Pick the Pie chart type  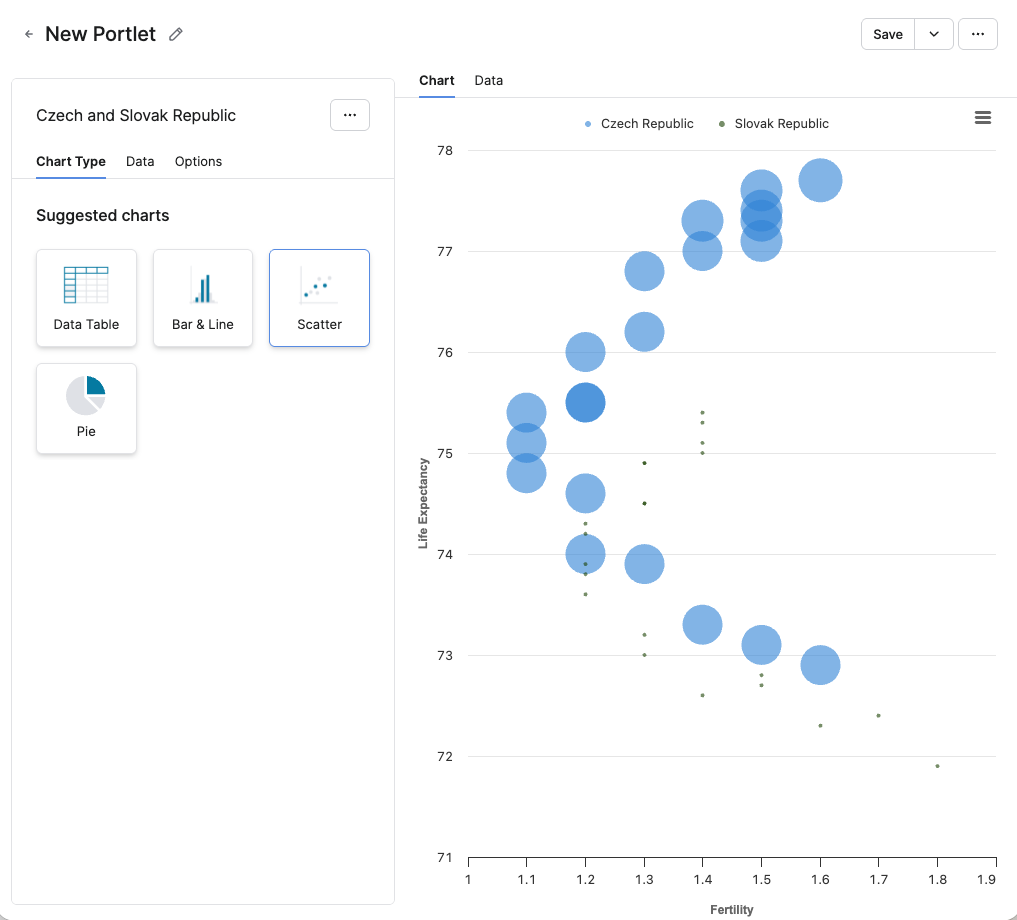86,408
